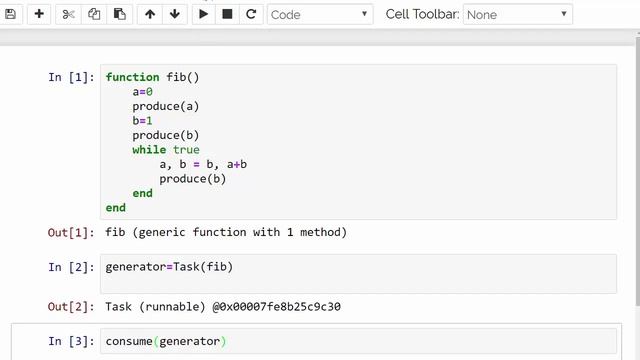The height and width of the screenshot is (360, 640).
Task: Open the Cell Toolbar dropdown showing None
Action: pyautogui.click(x=518, y=15)
